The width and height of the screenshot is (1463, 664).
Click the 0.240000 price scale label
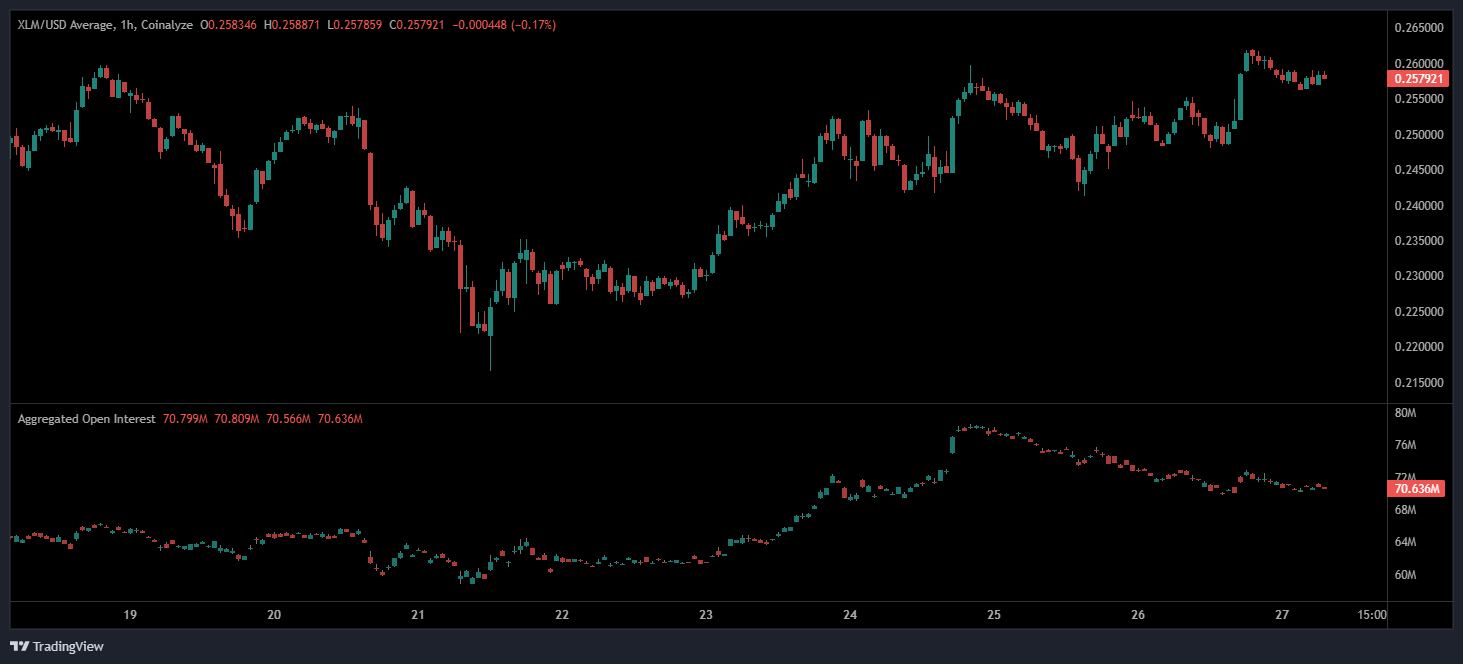pyautogui.click(x=1418, y=206)
